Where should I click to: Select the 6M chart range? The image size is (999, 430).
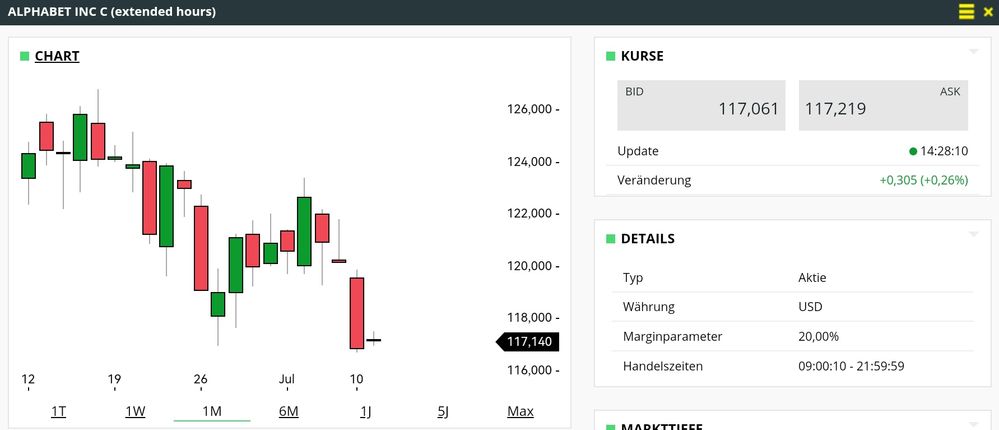coord(288,411)
